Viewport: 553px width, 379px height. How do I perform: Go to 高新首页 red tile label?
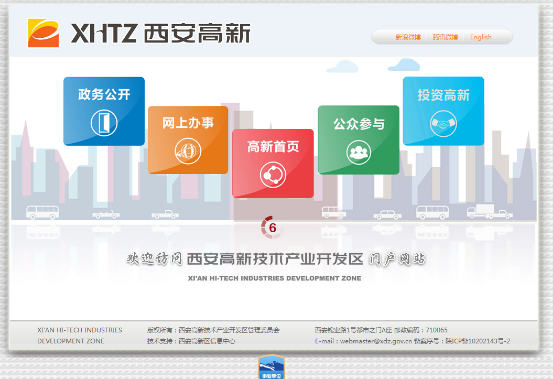(273, 147)
